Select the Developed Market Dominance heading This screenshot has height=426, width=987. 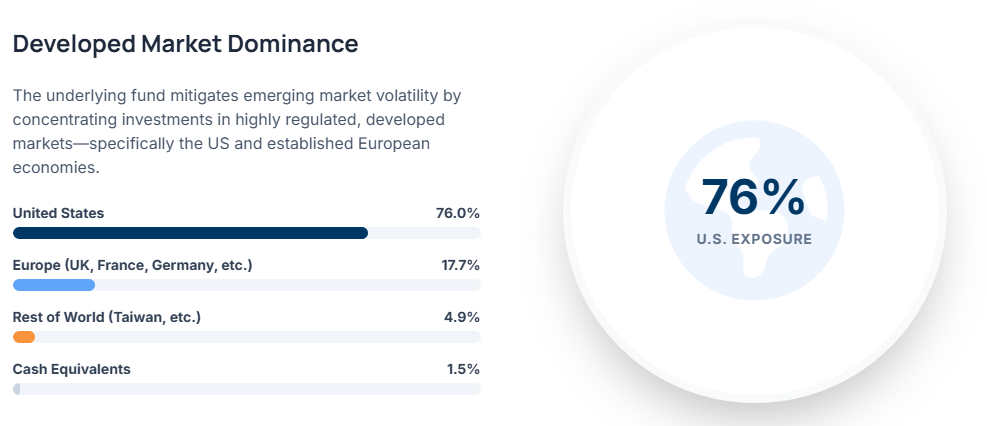(185, 44)
